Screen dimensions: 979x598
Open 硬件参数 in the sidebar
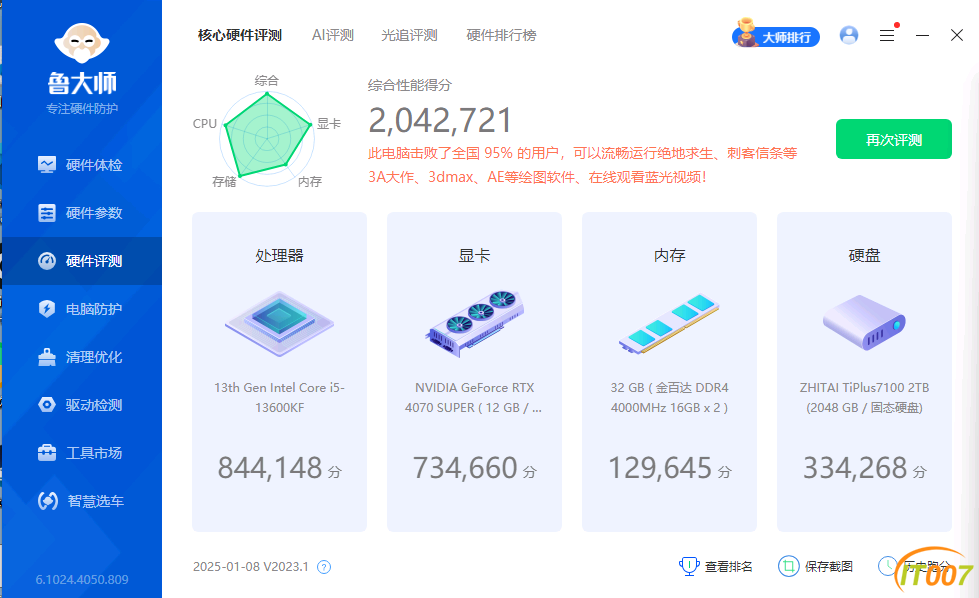[x=81, y=213]
